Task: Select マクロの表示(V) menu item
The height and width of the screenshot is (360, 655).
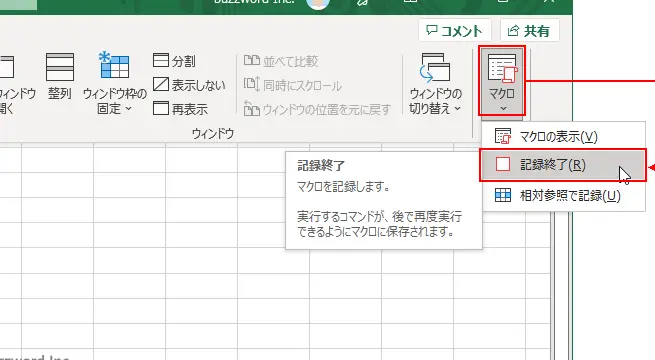Action: 564,136
